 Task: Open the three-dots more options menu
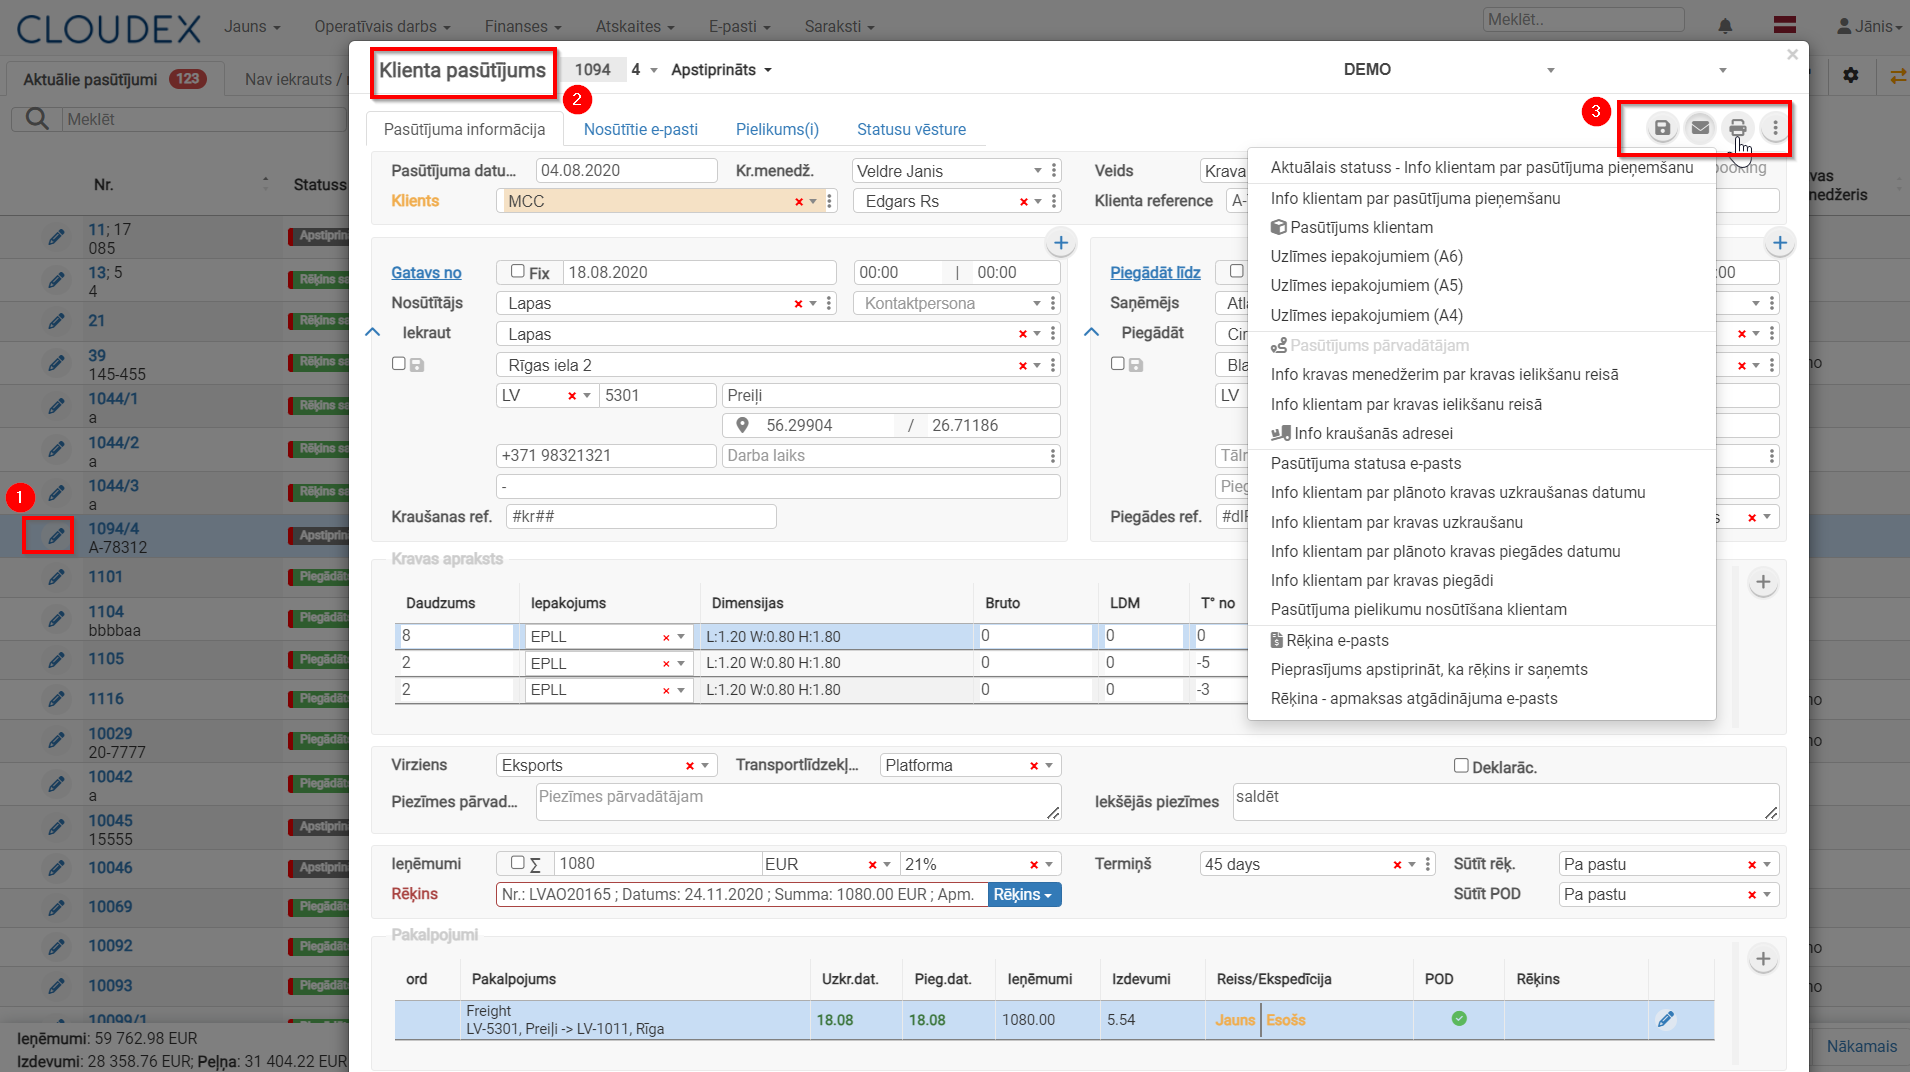pos(1775,128)
